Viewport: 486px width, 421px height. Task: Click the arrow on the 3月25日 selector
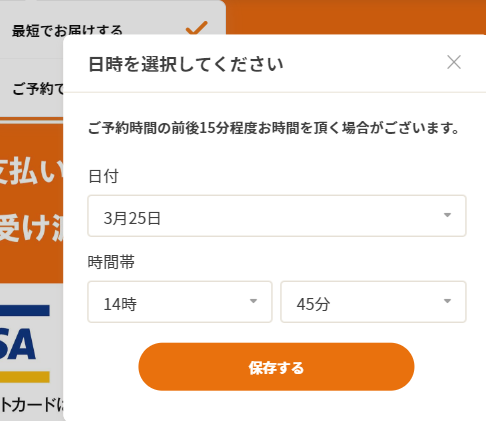click(447, 215)
